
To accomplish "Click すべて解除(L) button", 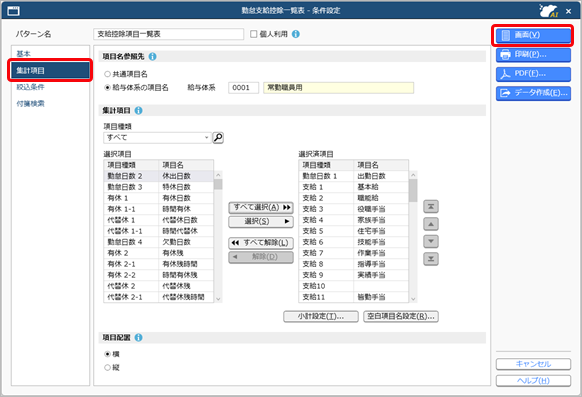I will point(261,243).
